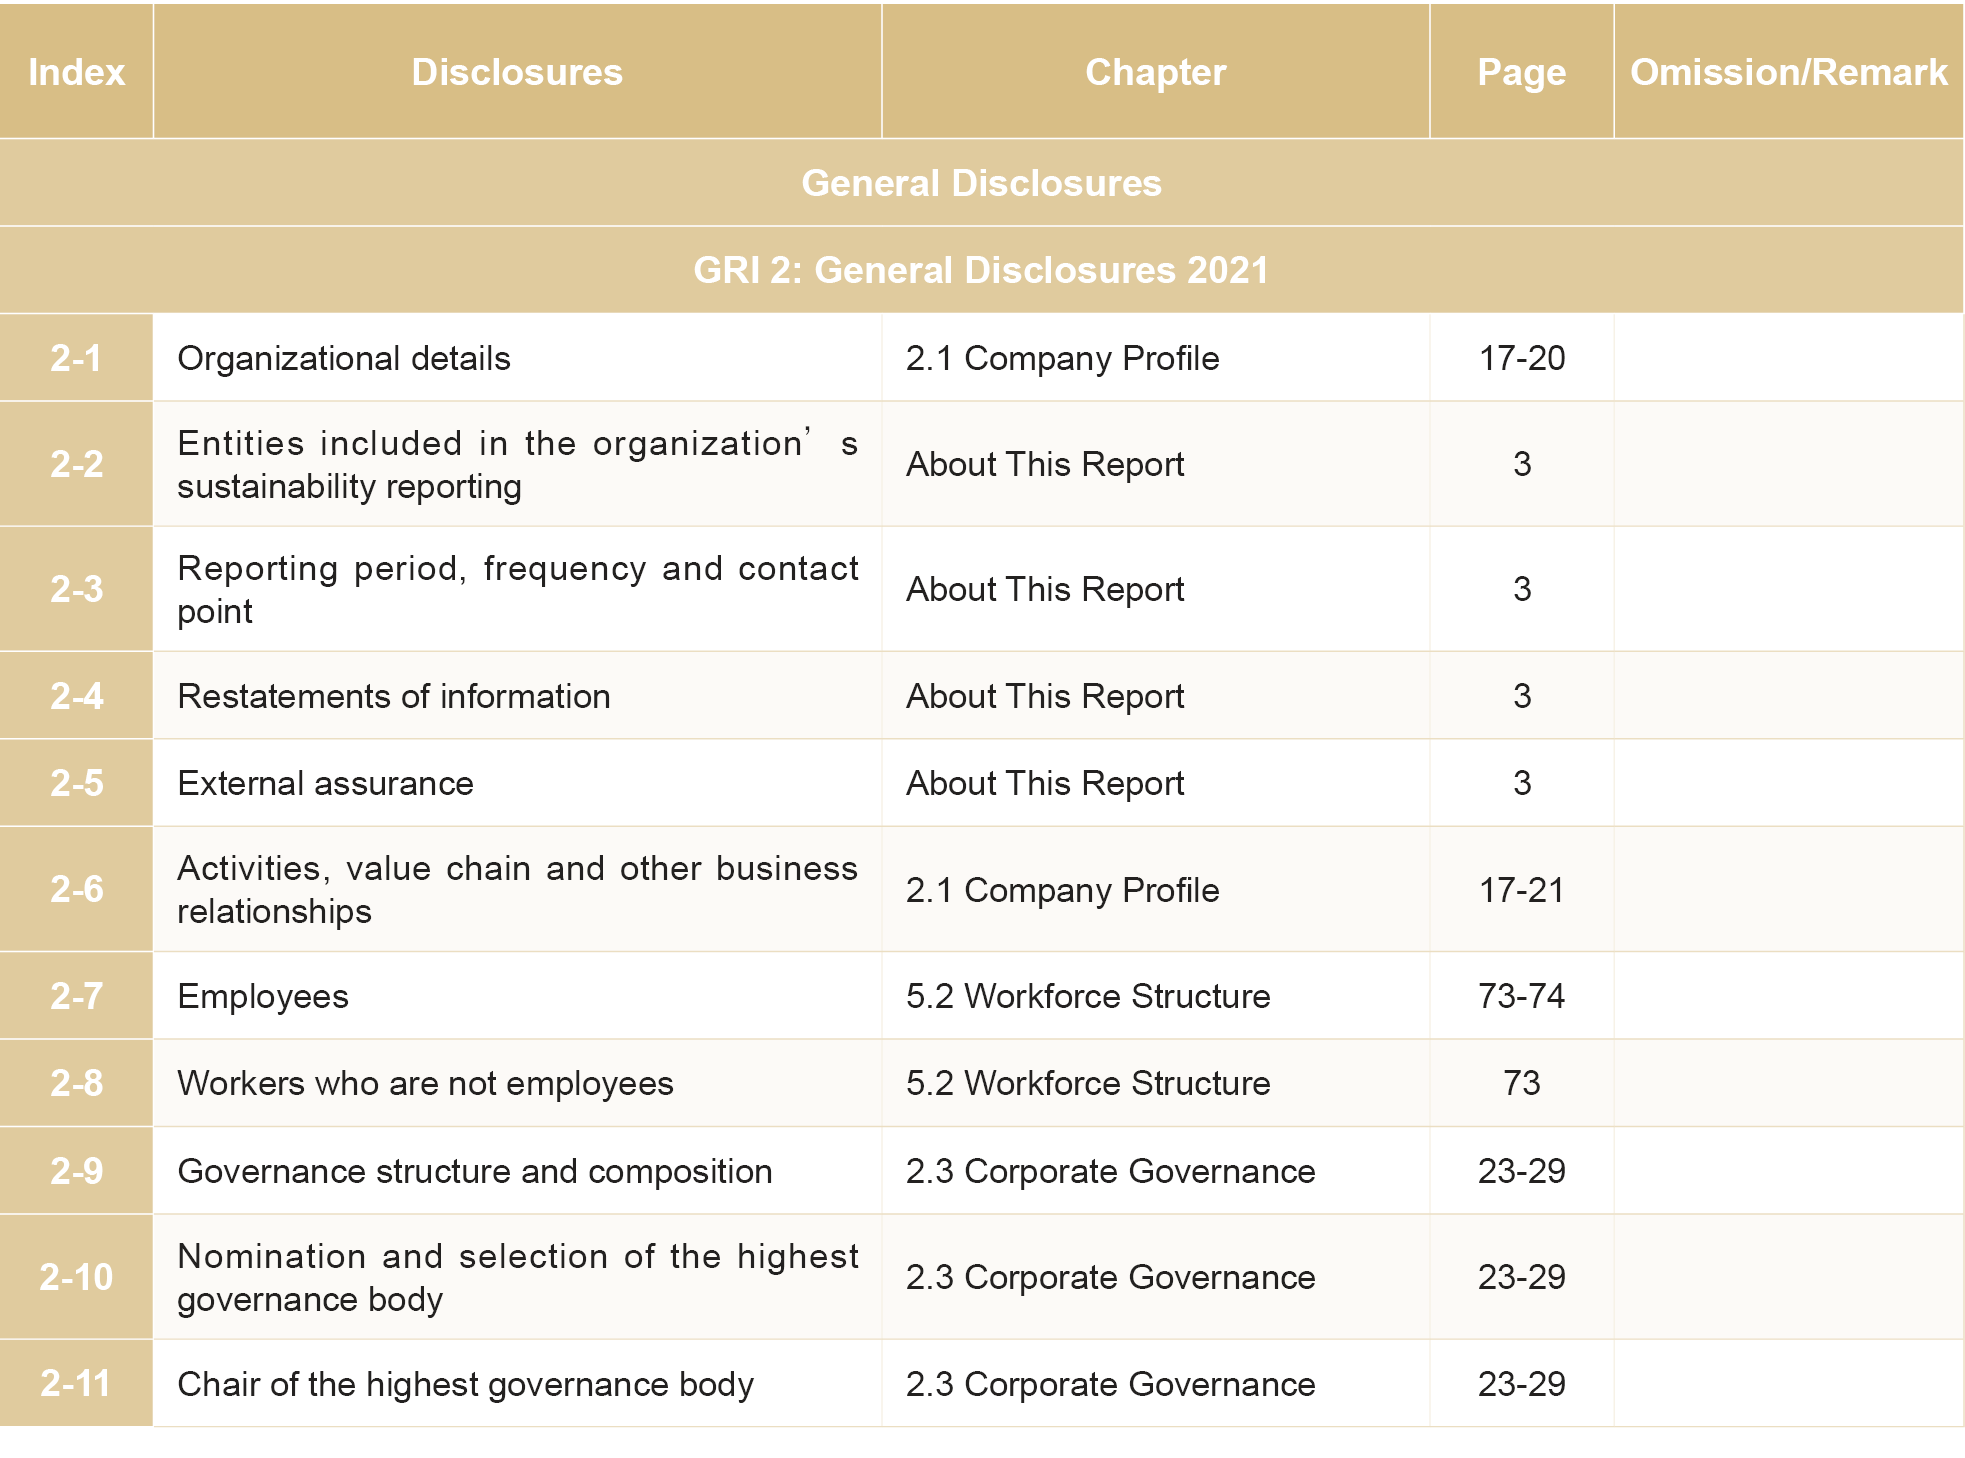The height and width of the screenshot is (1458, 1965).
Task: Select Chair of the highest governance body
Action: [465, 1384]
